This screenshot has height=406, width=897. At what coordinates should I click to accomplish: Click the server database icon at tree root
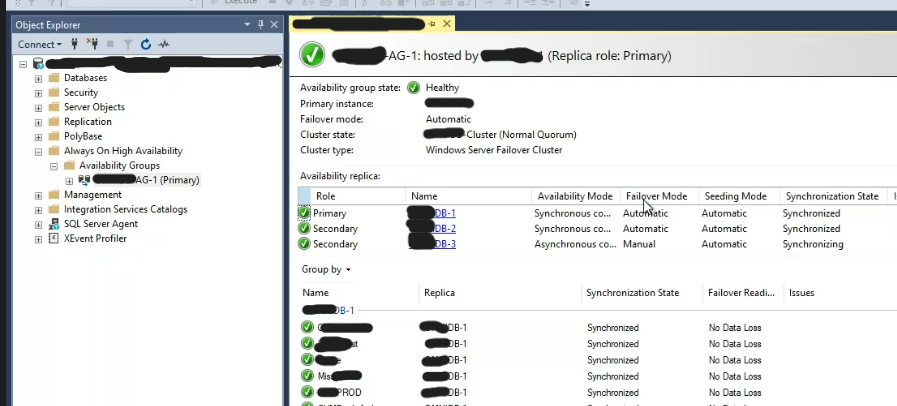39,63
